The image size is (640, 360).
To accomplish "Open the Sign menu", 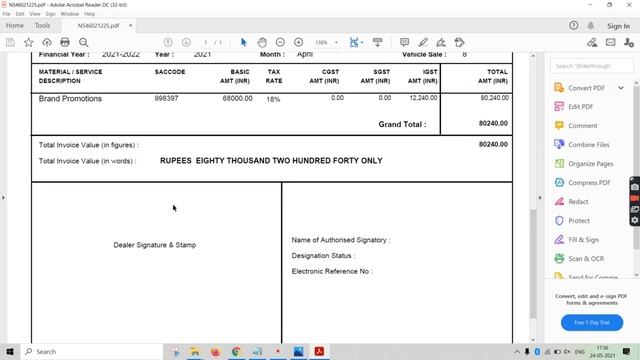I will 50,14.
